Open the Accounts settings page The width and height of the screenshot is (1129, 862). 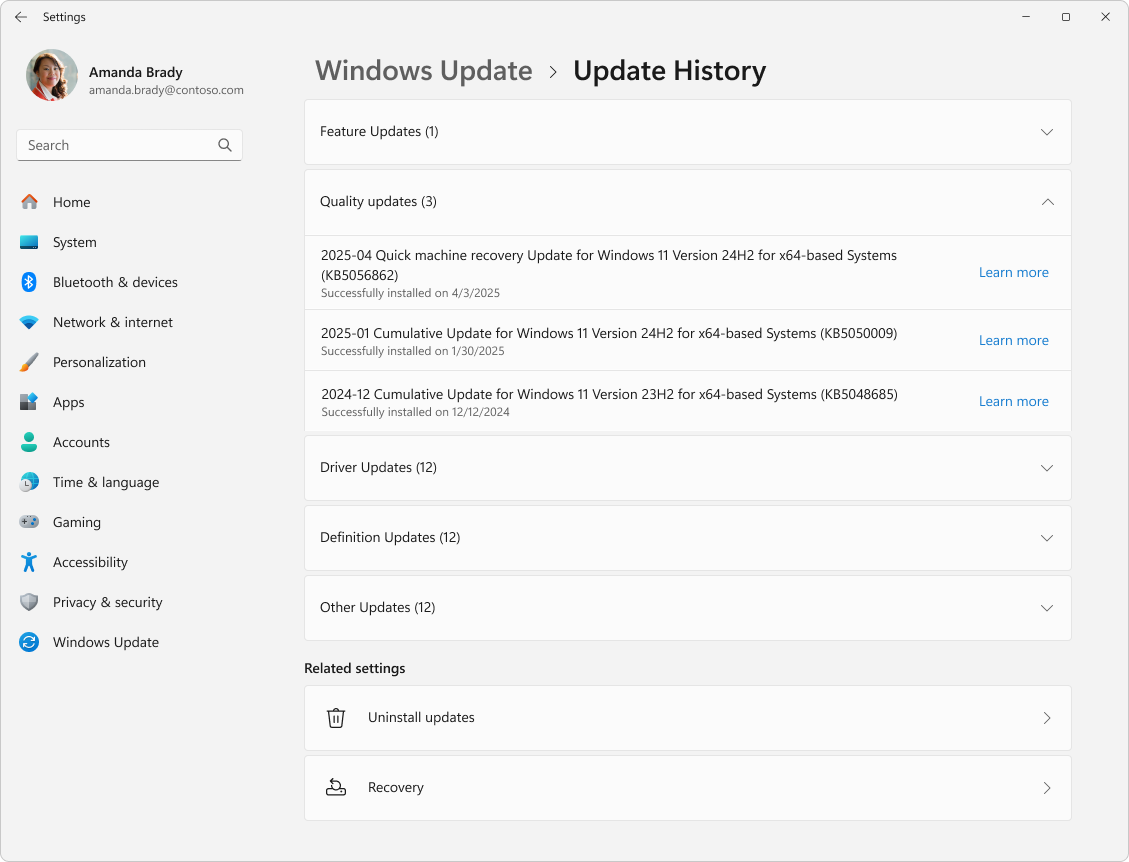click(x=81, y=442)
